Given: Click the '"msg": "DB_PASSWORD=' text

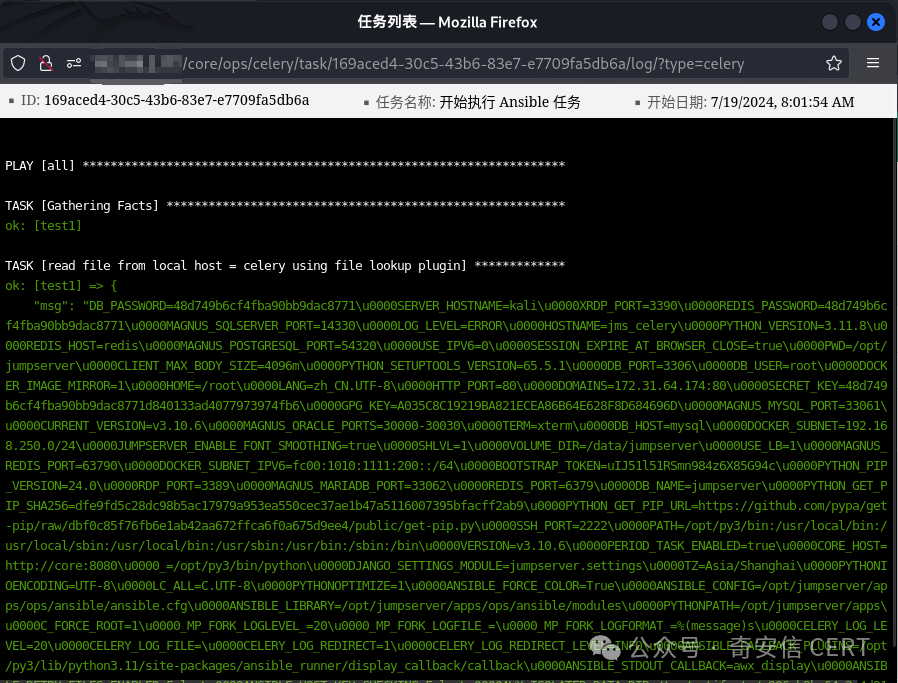Looking at the screenshot, I should (x=103, y=306).
